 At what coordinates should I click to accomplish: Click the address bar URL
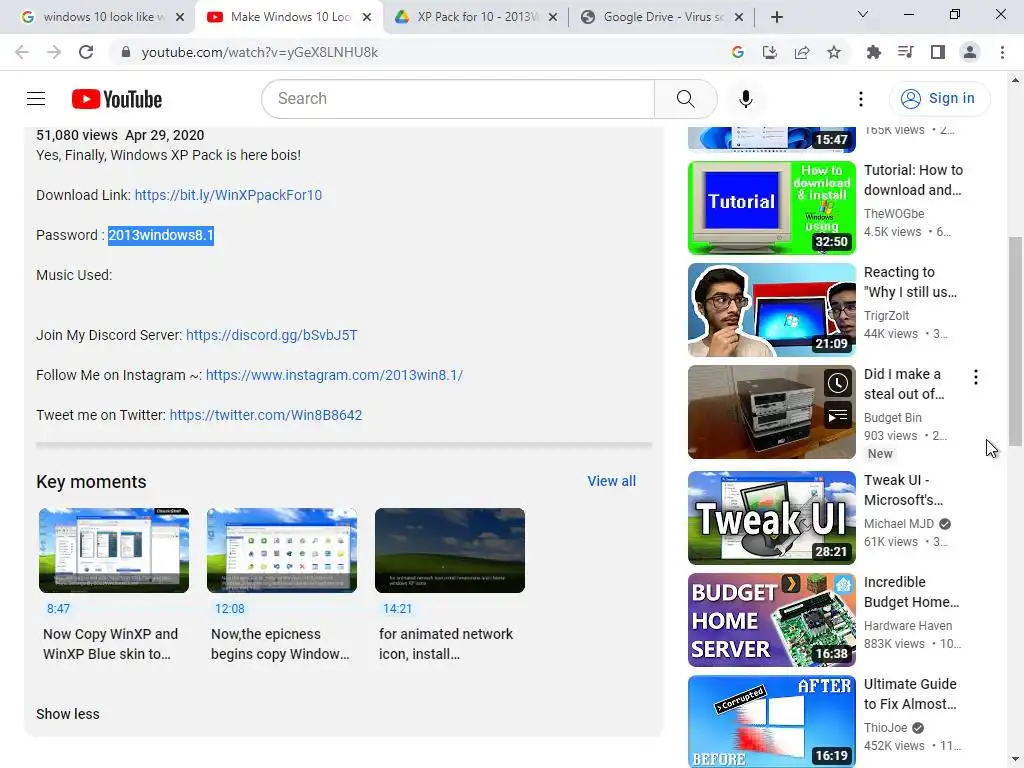(x=259, y=52)
